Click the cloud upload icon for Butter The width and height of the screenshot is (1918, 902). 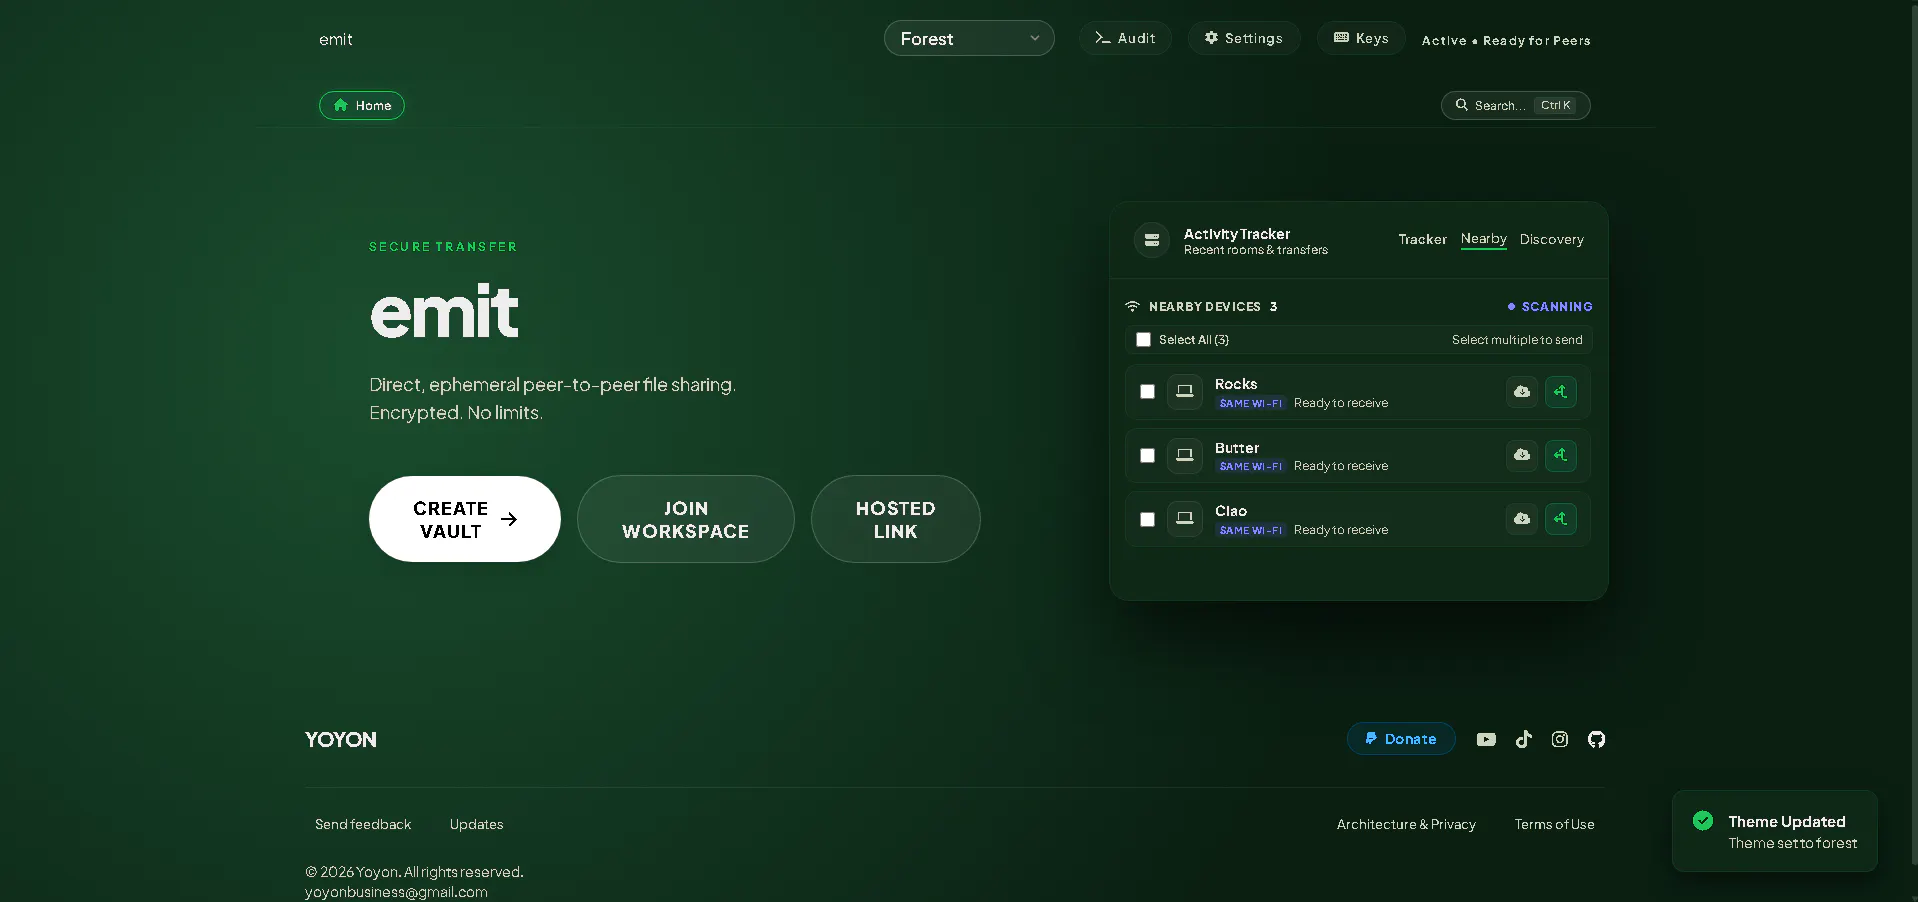point(1522,455)
